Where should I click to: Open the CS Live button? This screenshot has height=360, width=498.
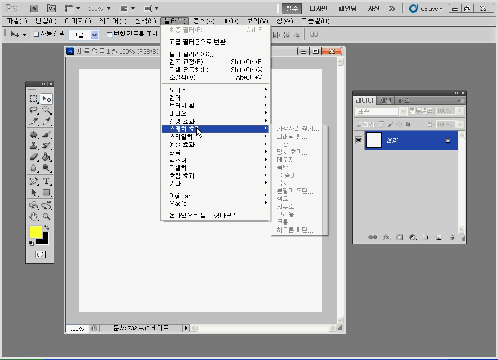(x=426, y=9)
